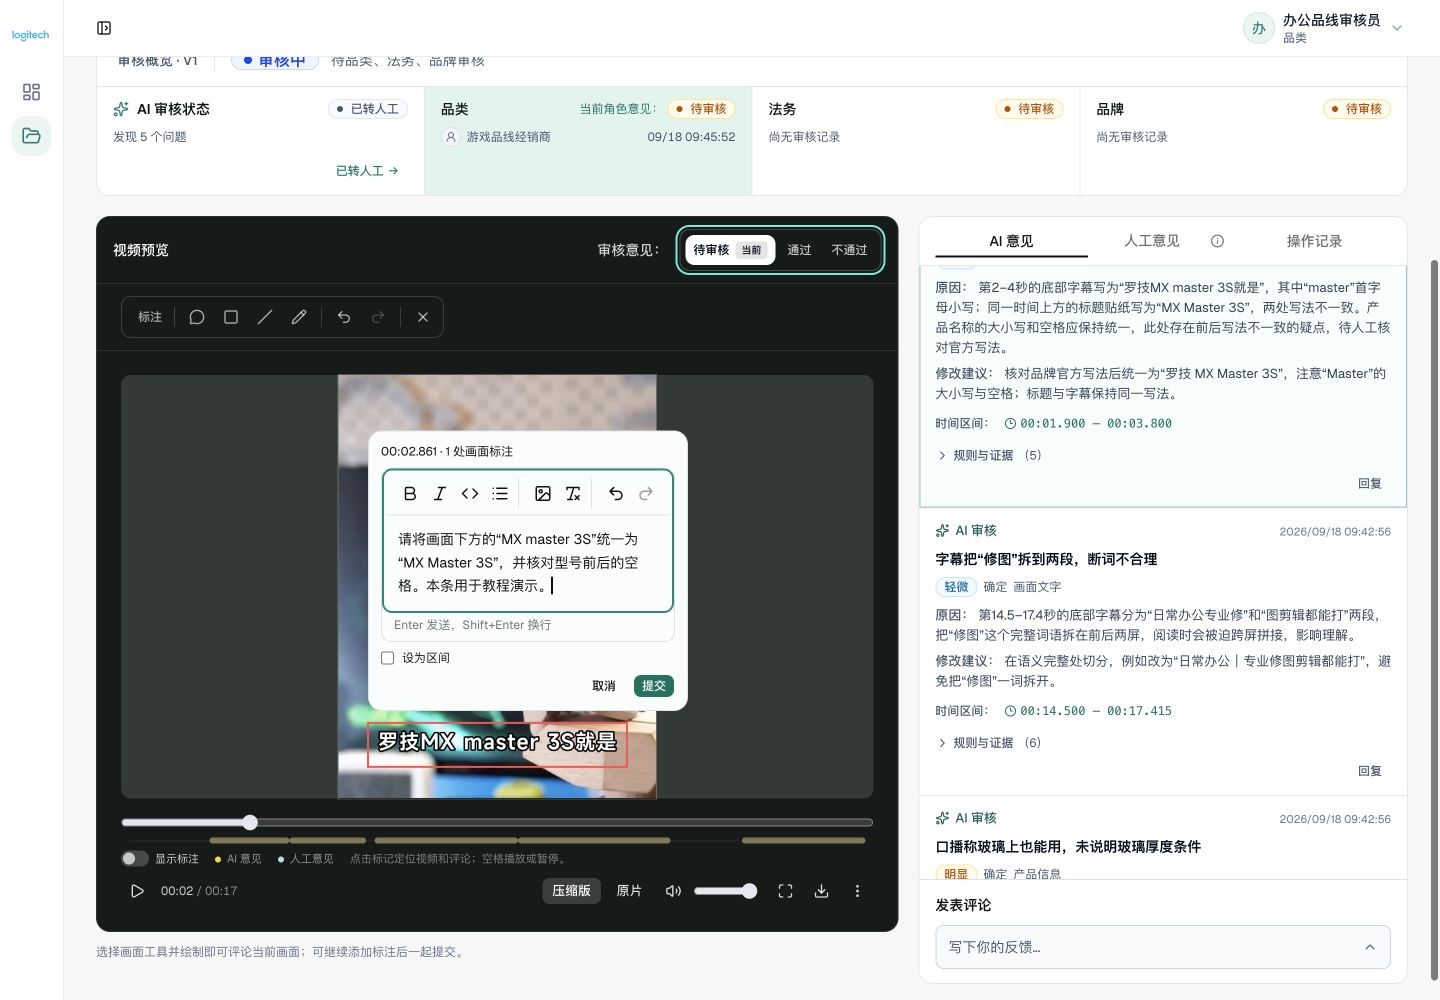
Task: Open the 品牌 review card
Action: pyautogui.click(x=1243, y=140)
